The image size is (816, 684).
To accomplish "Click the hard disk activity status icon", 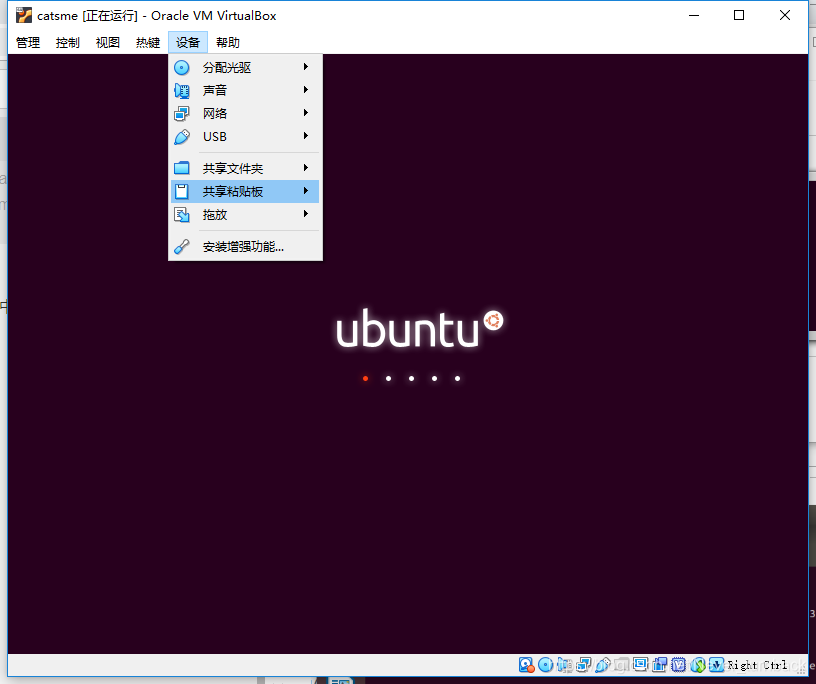I will [x=527, y=665].
